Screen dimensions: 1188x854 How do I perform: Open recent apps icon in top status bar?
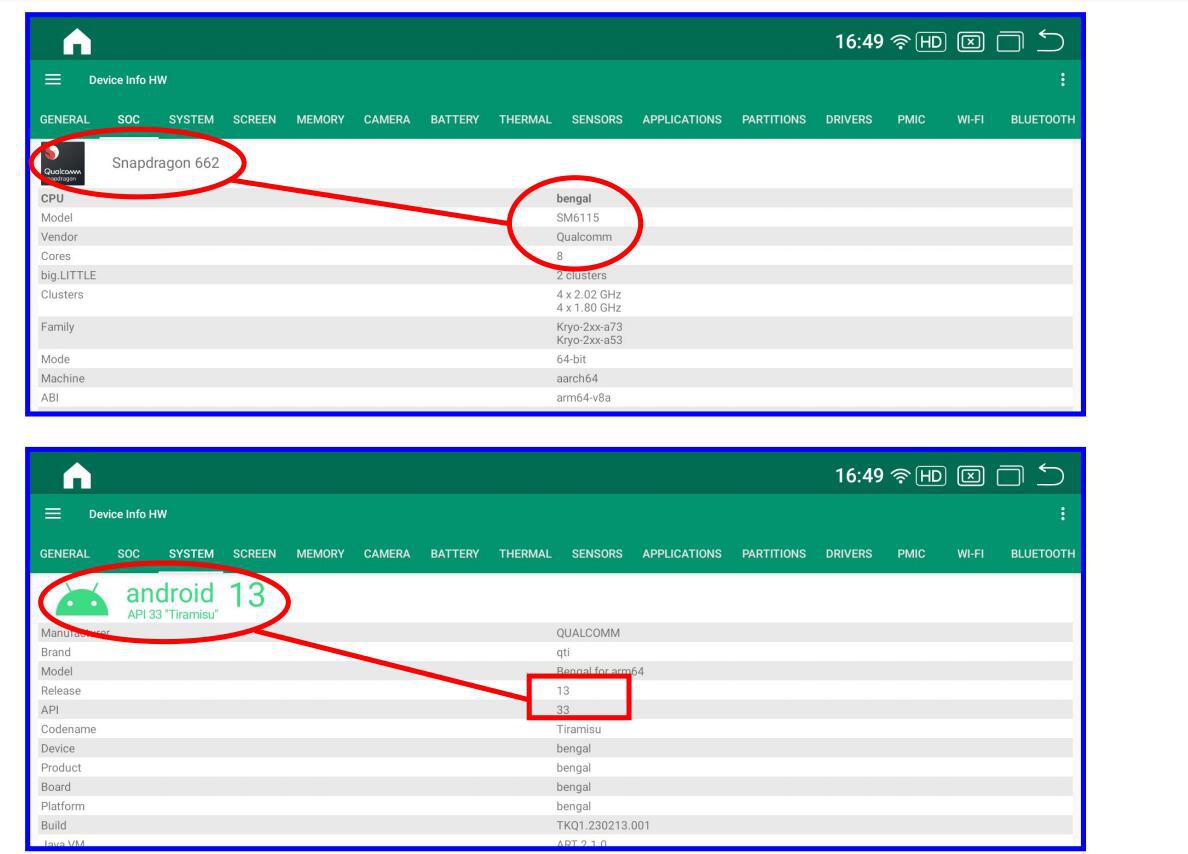click(x=1010, y=42)
